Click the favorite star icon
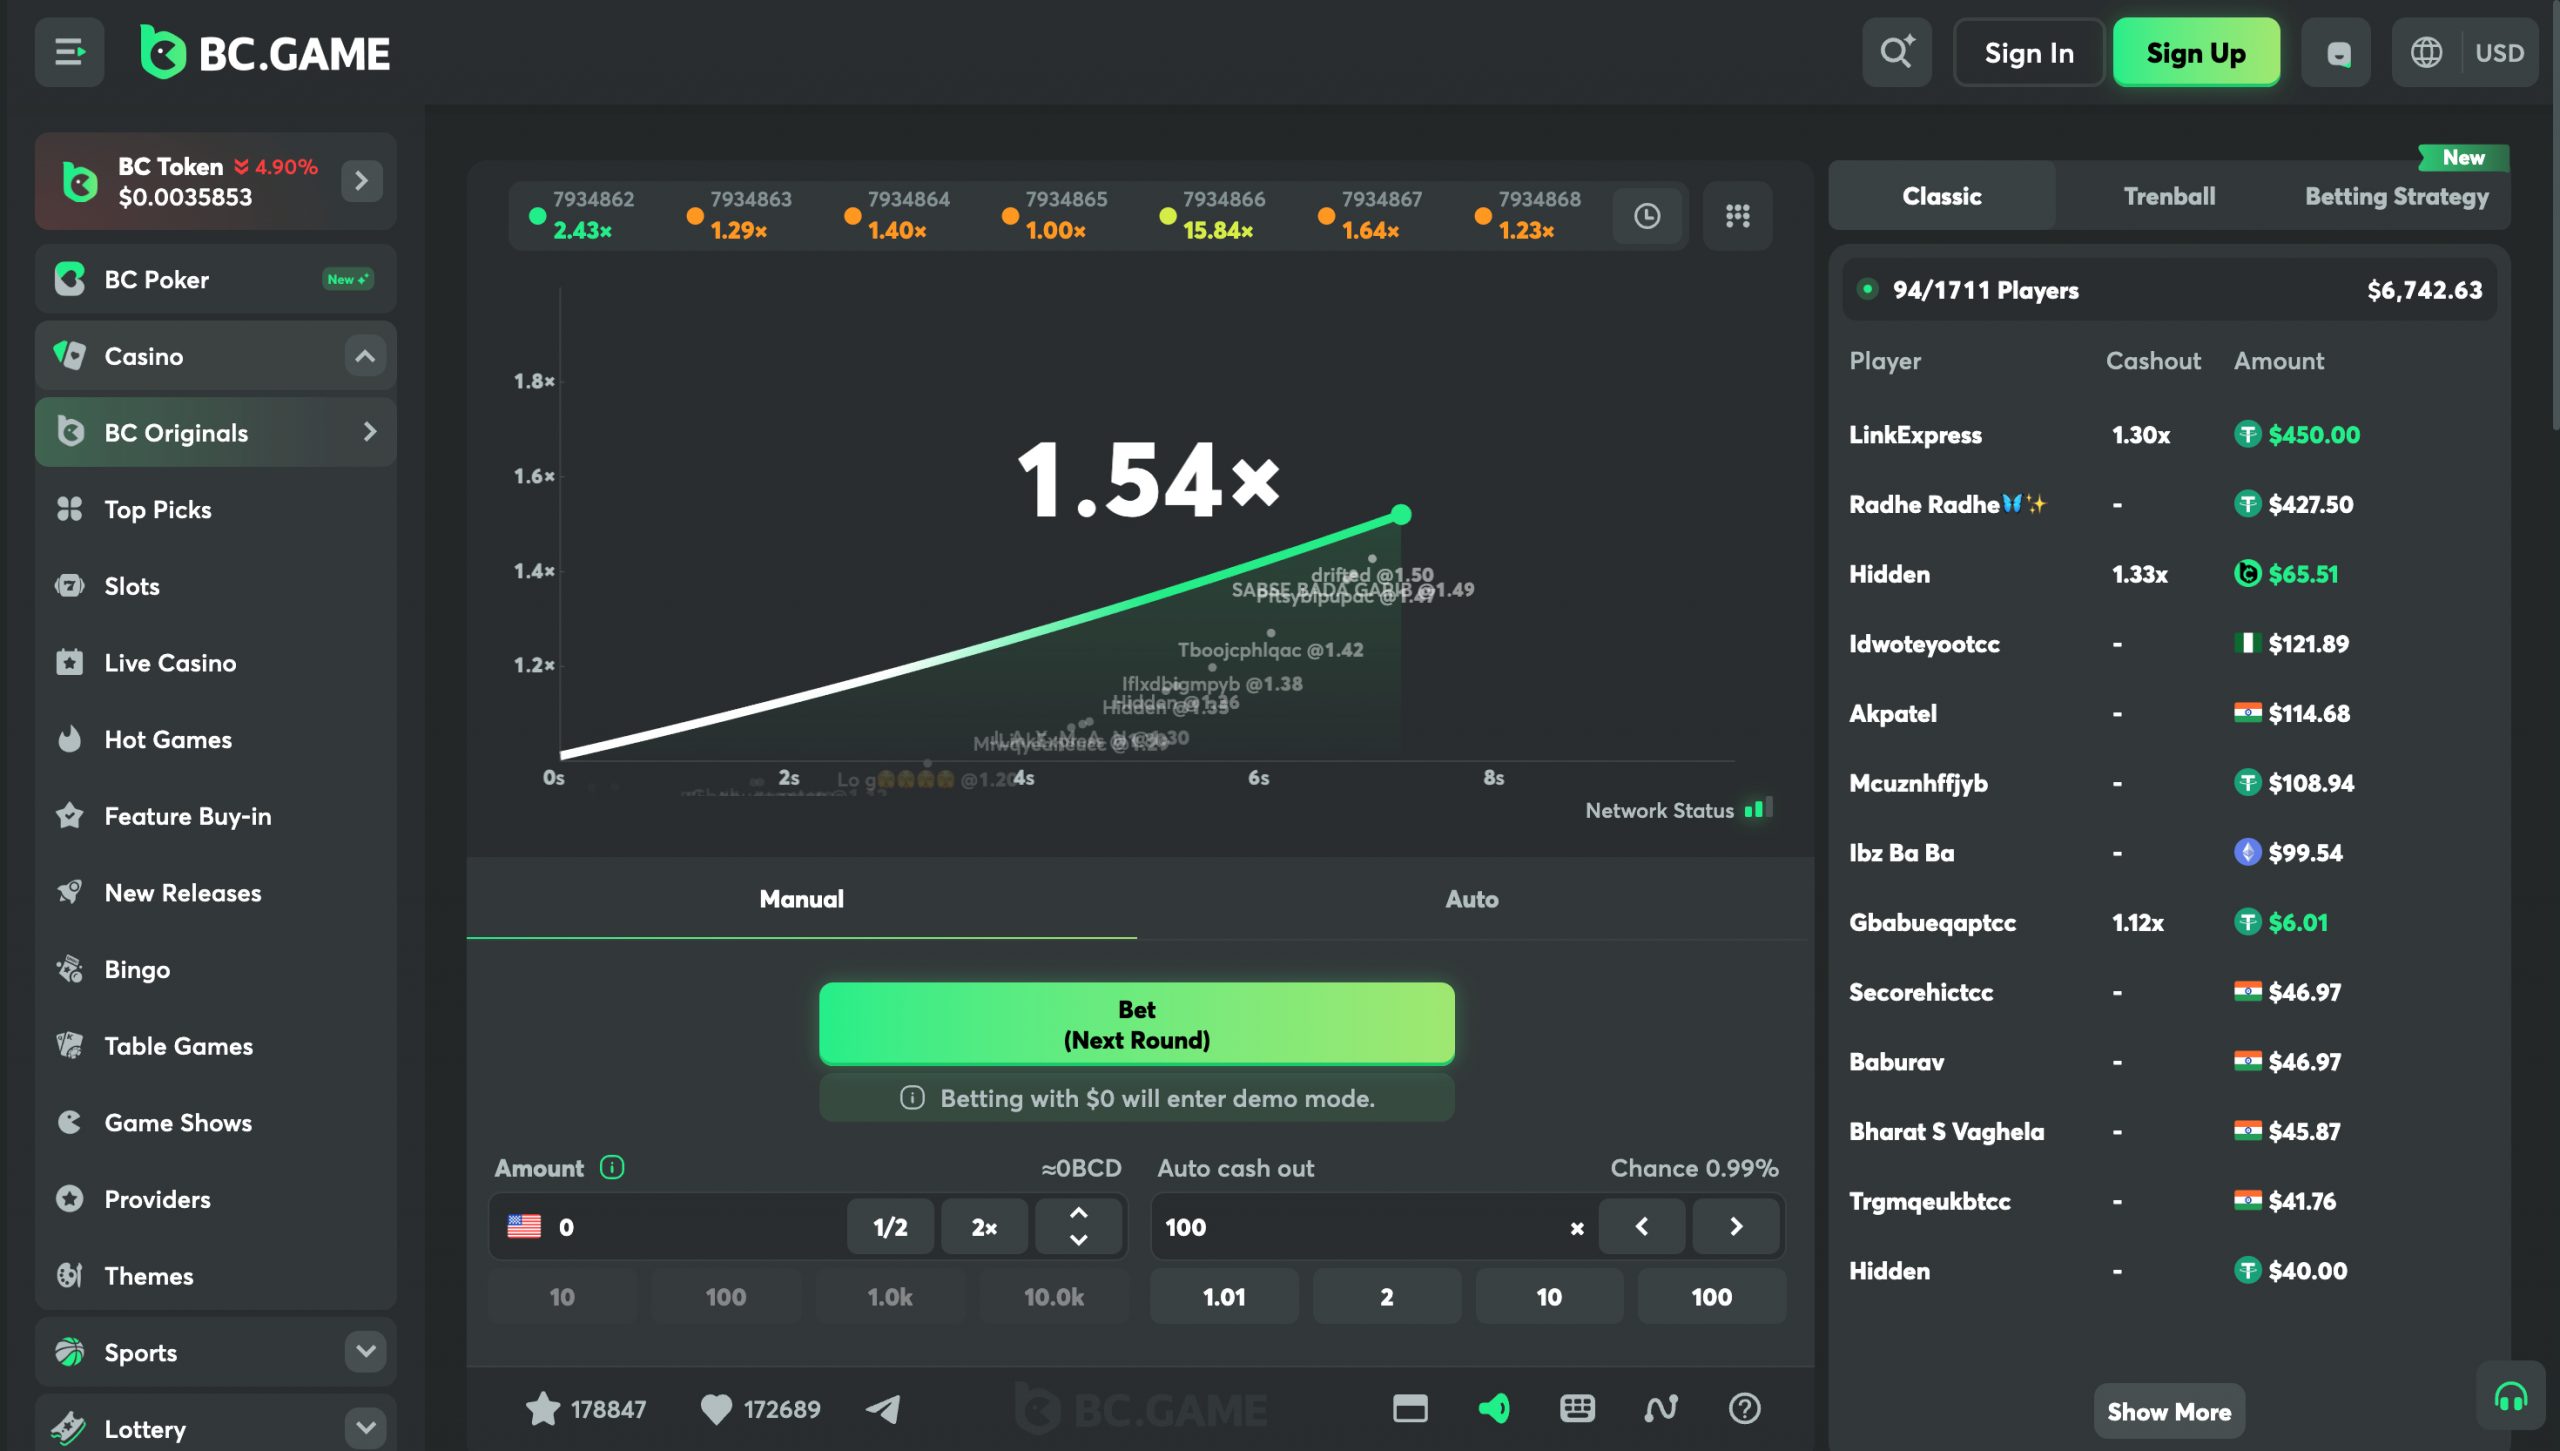This screenshot has width=2560, height=1451. (x=543, y=1408)
